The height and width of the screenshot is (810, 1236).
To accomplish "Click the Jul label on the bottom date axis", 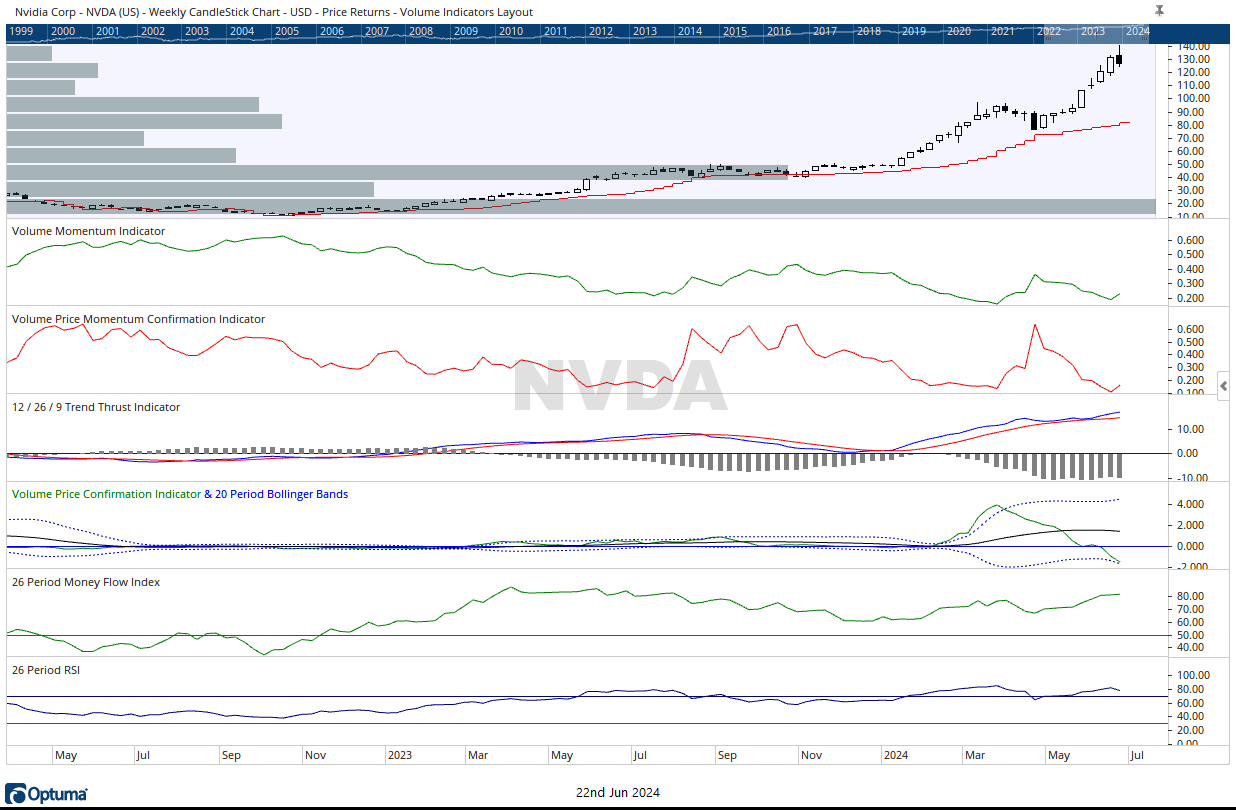I will (x=1137, y=755).
